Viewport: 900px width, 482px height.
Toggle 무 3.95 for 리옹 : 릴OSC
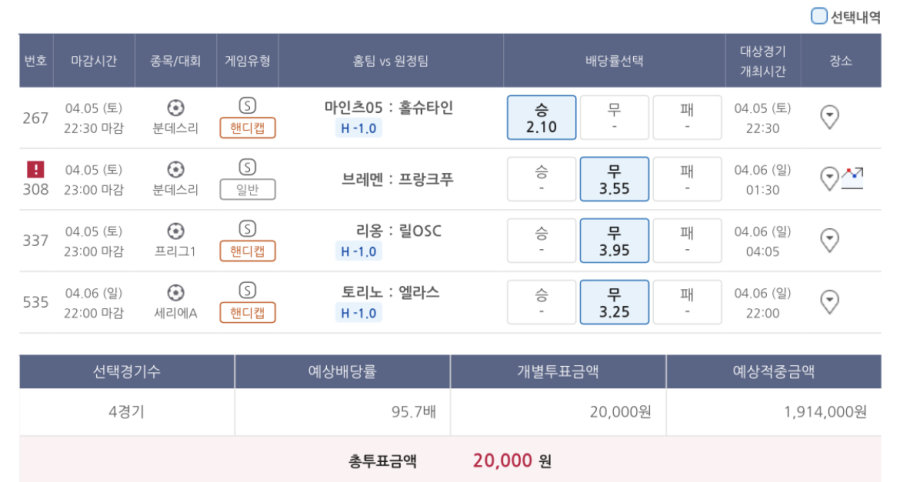coord(614,240)
